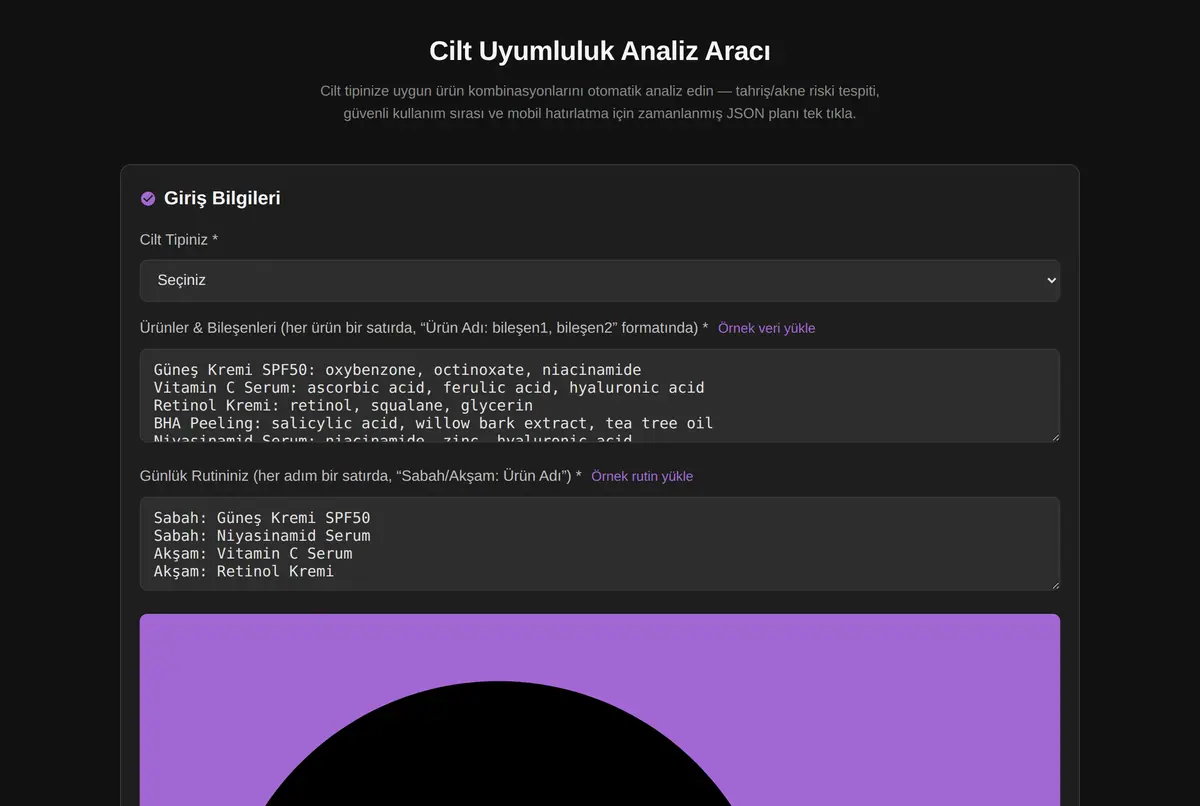Click the Cilt Tipiniz label
This screenshot has height=806, width=1200.
tap(179, 240)
